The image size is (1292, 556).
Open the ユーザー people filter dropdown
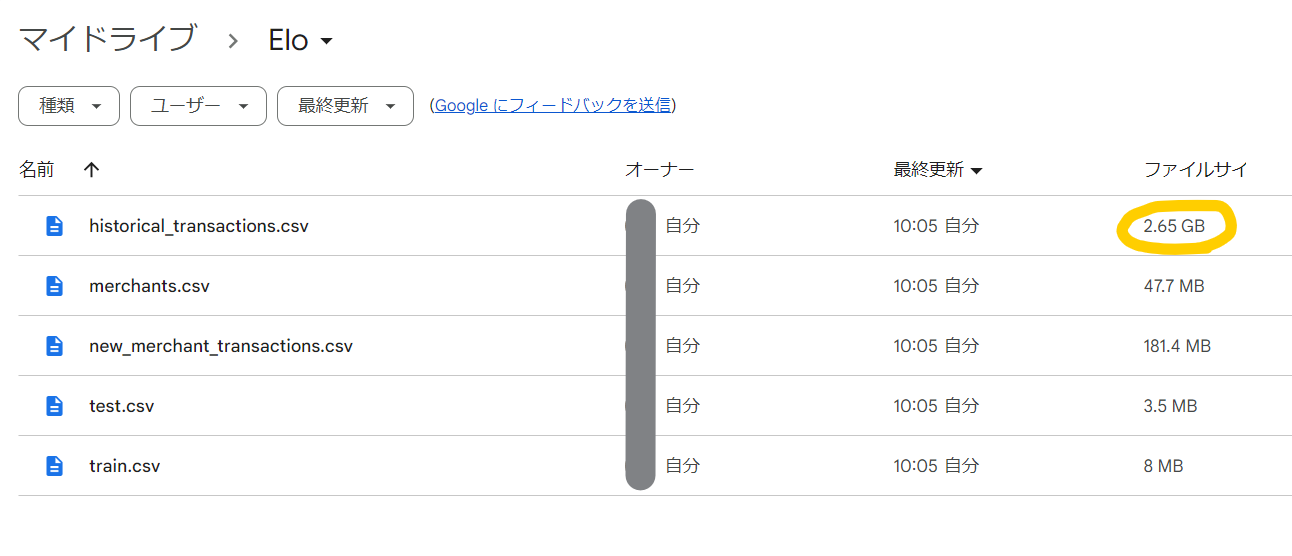[x=198, y=106]
